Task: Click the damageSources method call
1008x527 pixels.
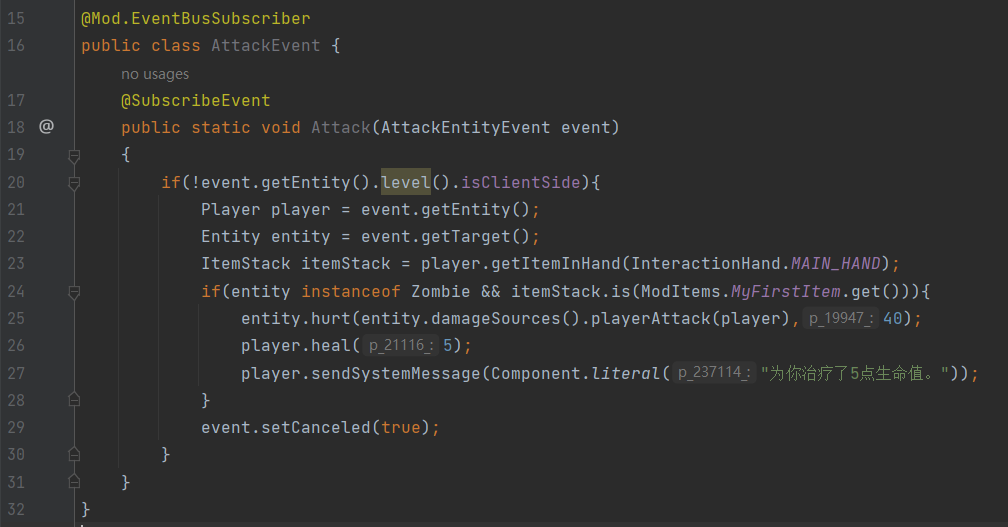Action: (x=495, y=318)
